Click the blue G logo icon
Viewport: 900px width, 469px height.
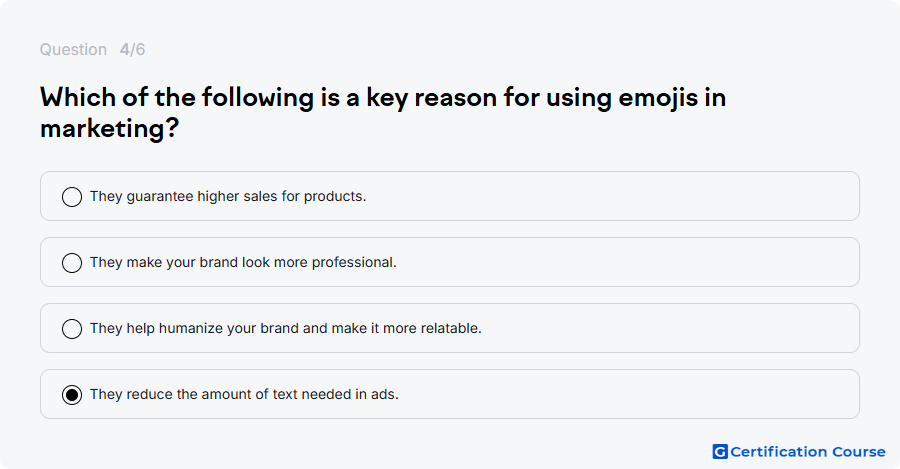point(720,452)
